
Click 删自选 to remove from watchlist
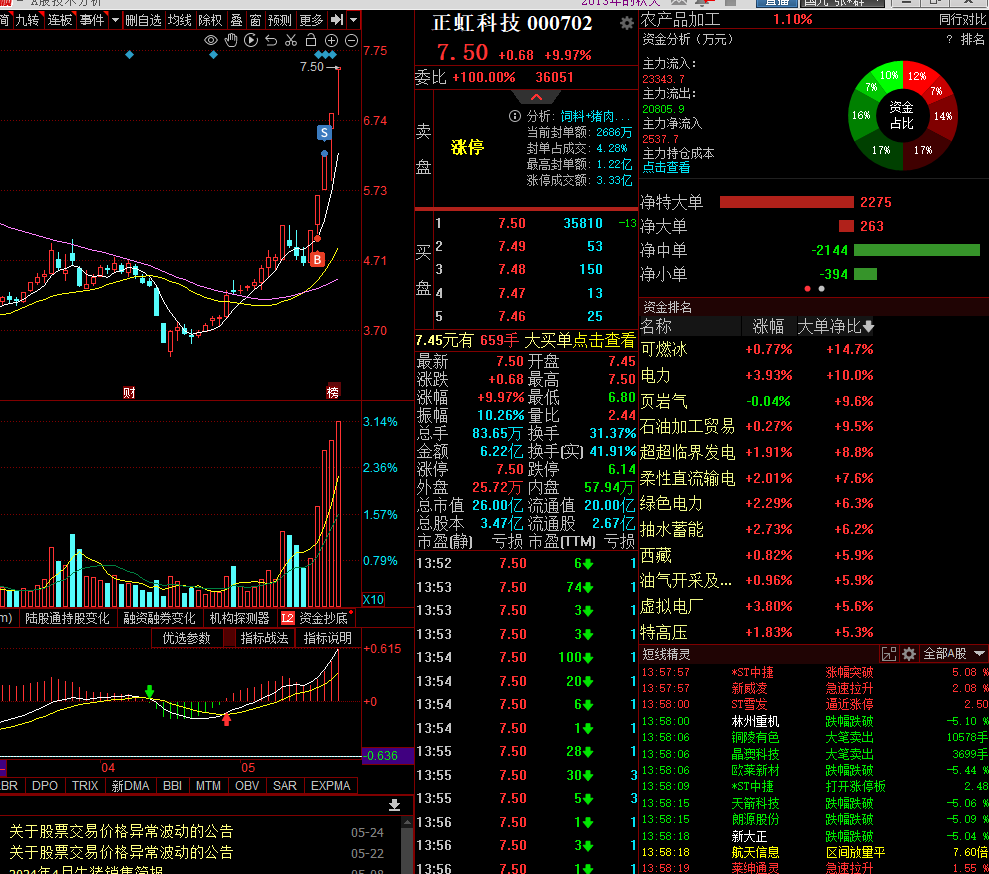click(143, 20)
